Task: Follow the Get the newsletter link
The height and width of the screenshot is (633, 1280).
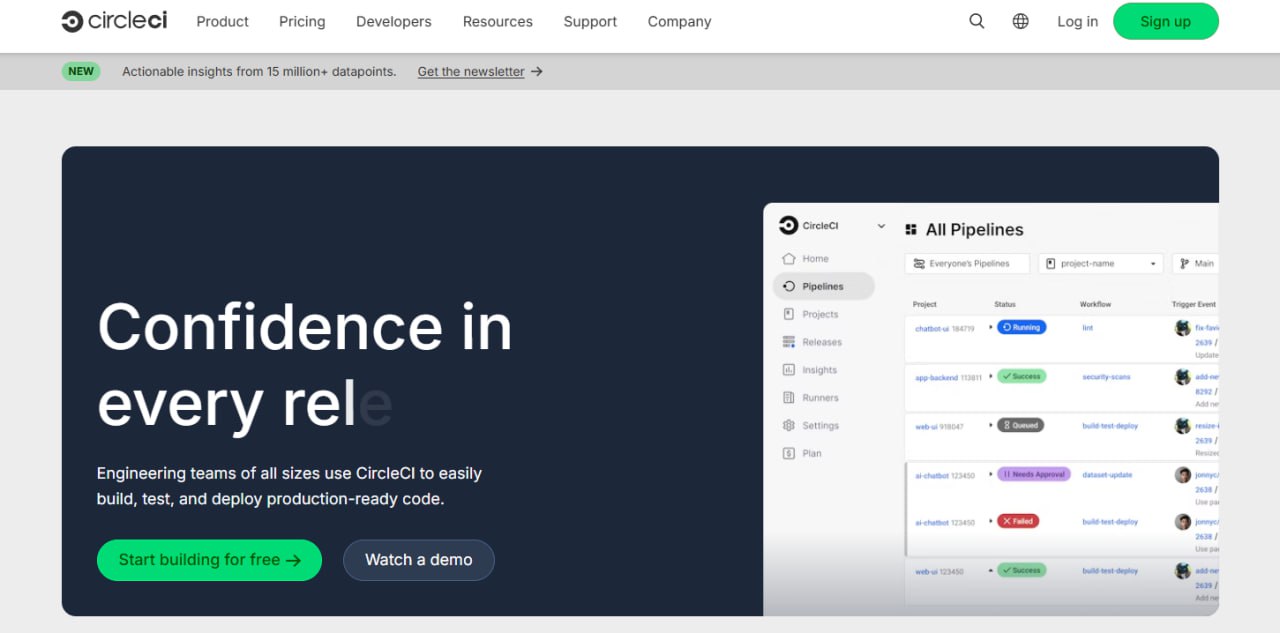Action: pyautogui.click(x=471, y=72)
